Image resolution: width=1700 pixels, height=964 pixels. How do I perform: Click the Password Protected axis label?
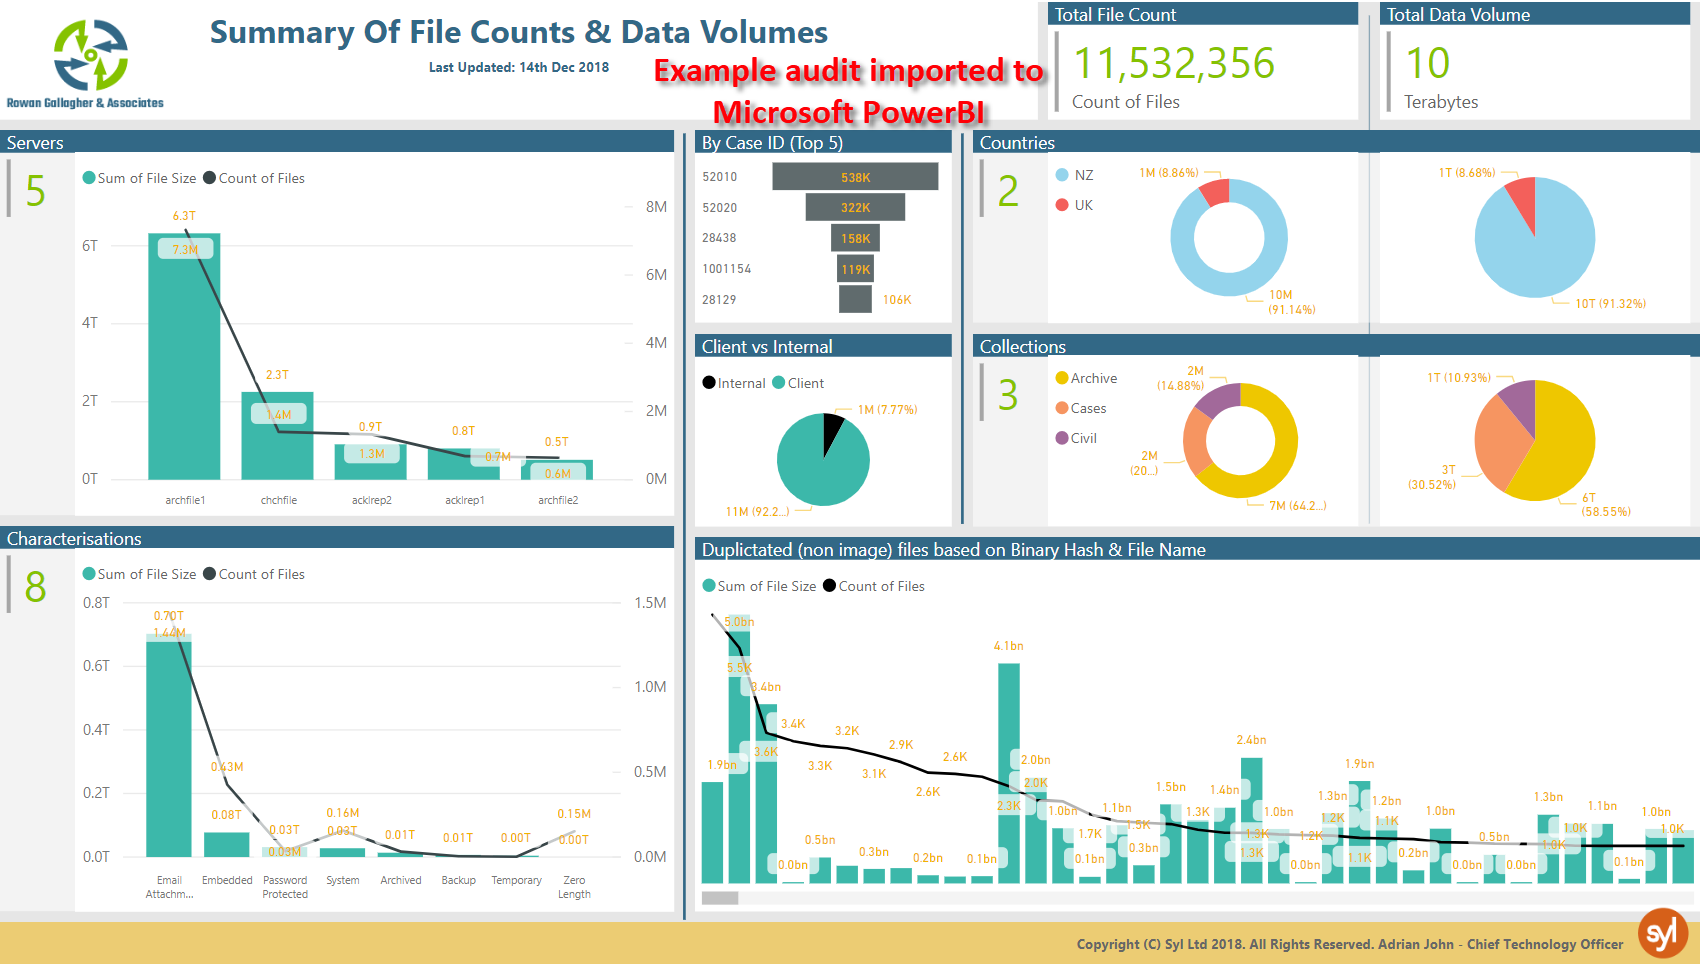(285, 887)
